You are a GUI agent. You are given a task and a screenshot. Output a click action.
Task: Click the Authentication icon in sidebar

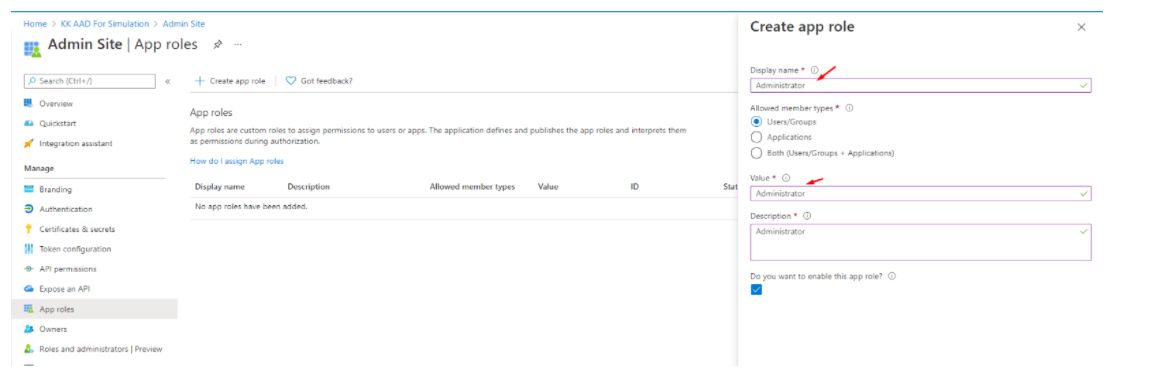[29, 209]
